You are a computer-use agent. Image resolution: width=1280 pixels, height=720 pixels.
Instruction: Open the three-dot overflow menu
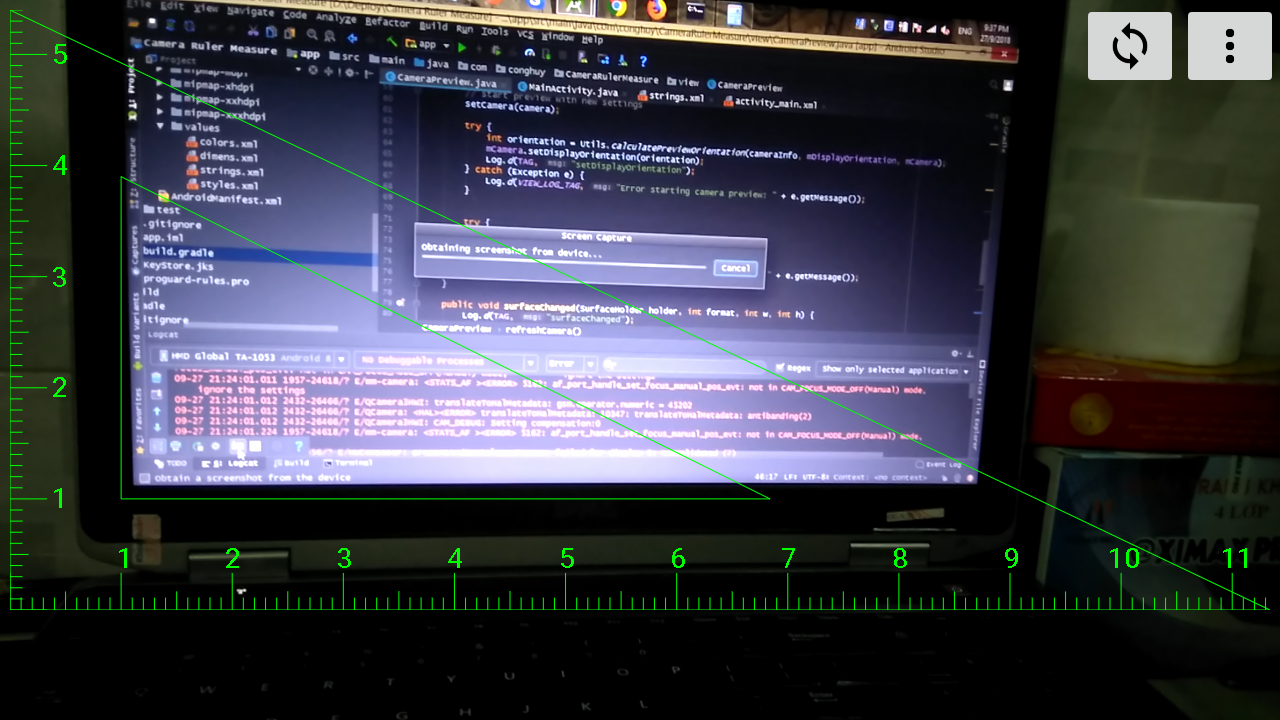[1230, 46]
